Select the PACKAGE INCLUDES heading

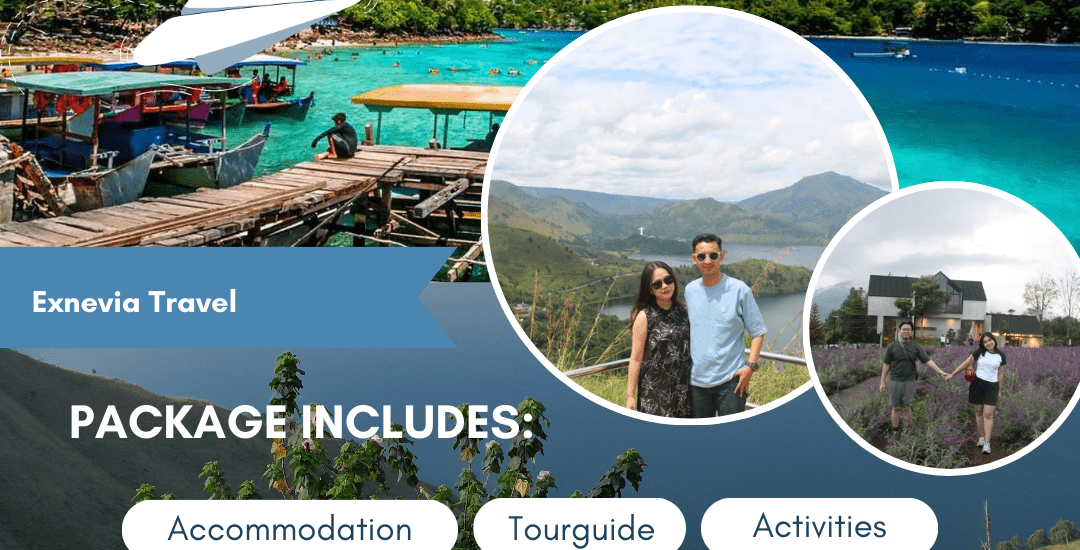[302, 422]
